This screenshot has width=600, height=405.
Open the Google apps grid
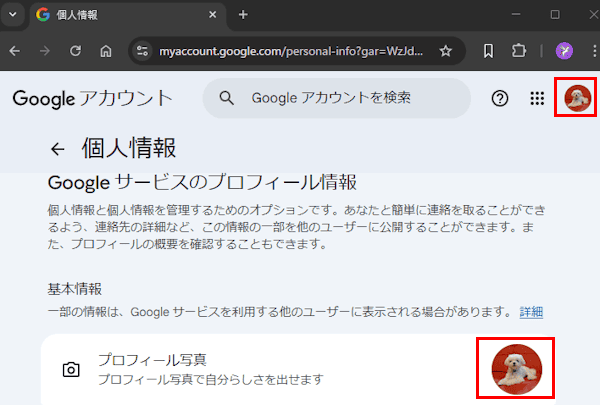point(537,98)
